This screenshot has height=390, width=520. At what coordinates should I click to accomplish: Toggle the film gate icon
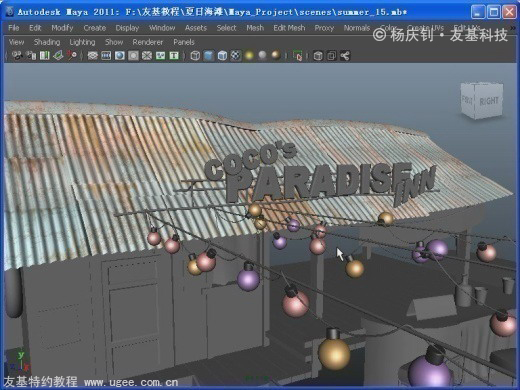tap(106, 55)
